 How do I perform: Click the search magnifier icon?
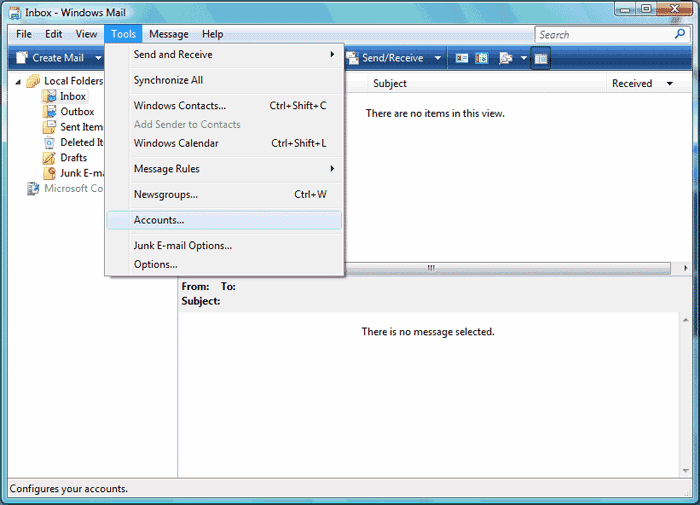(x=680, y=34)
